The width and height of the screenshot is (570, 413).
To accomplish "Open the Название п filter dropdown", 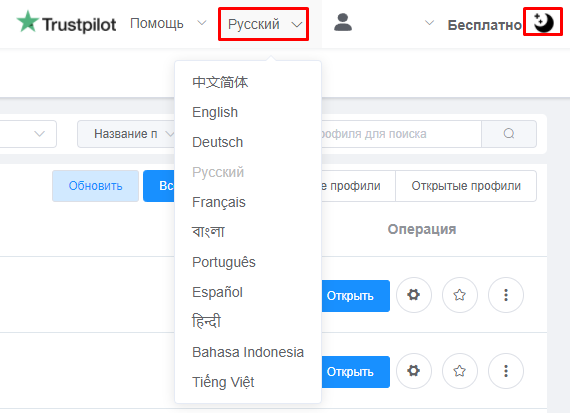I will click(126, 134).
